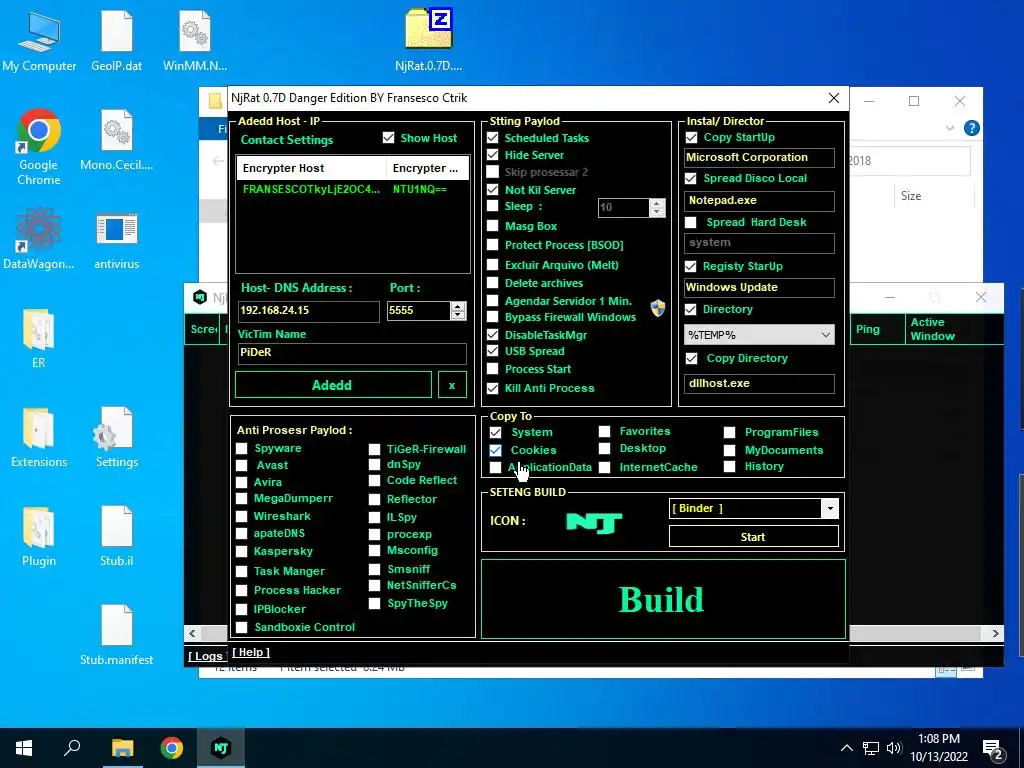Click blue help icon in Explorer window
The height and width of the screenshot is (768, 1024).
[972, 128]
